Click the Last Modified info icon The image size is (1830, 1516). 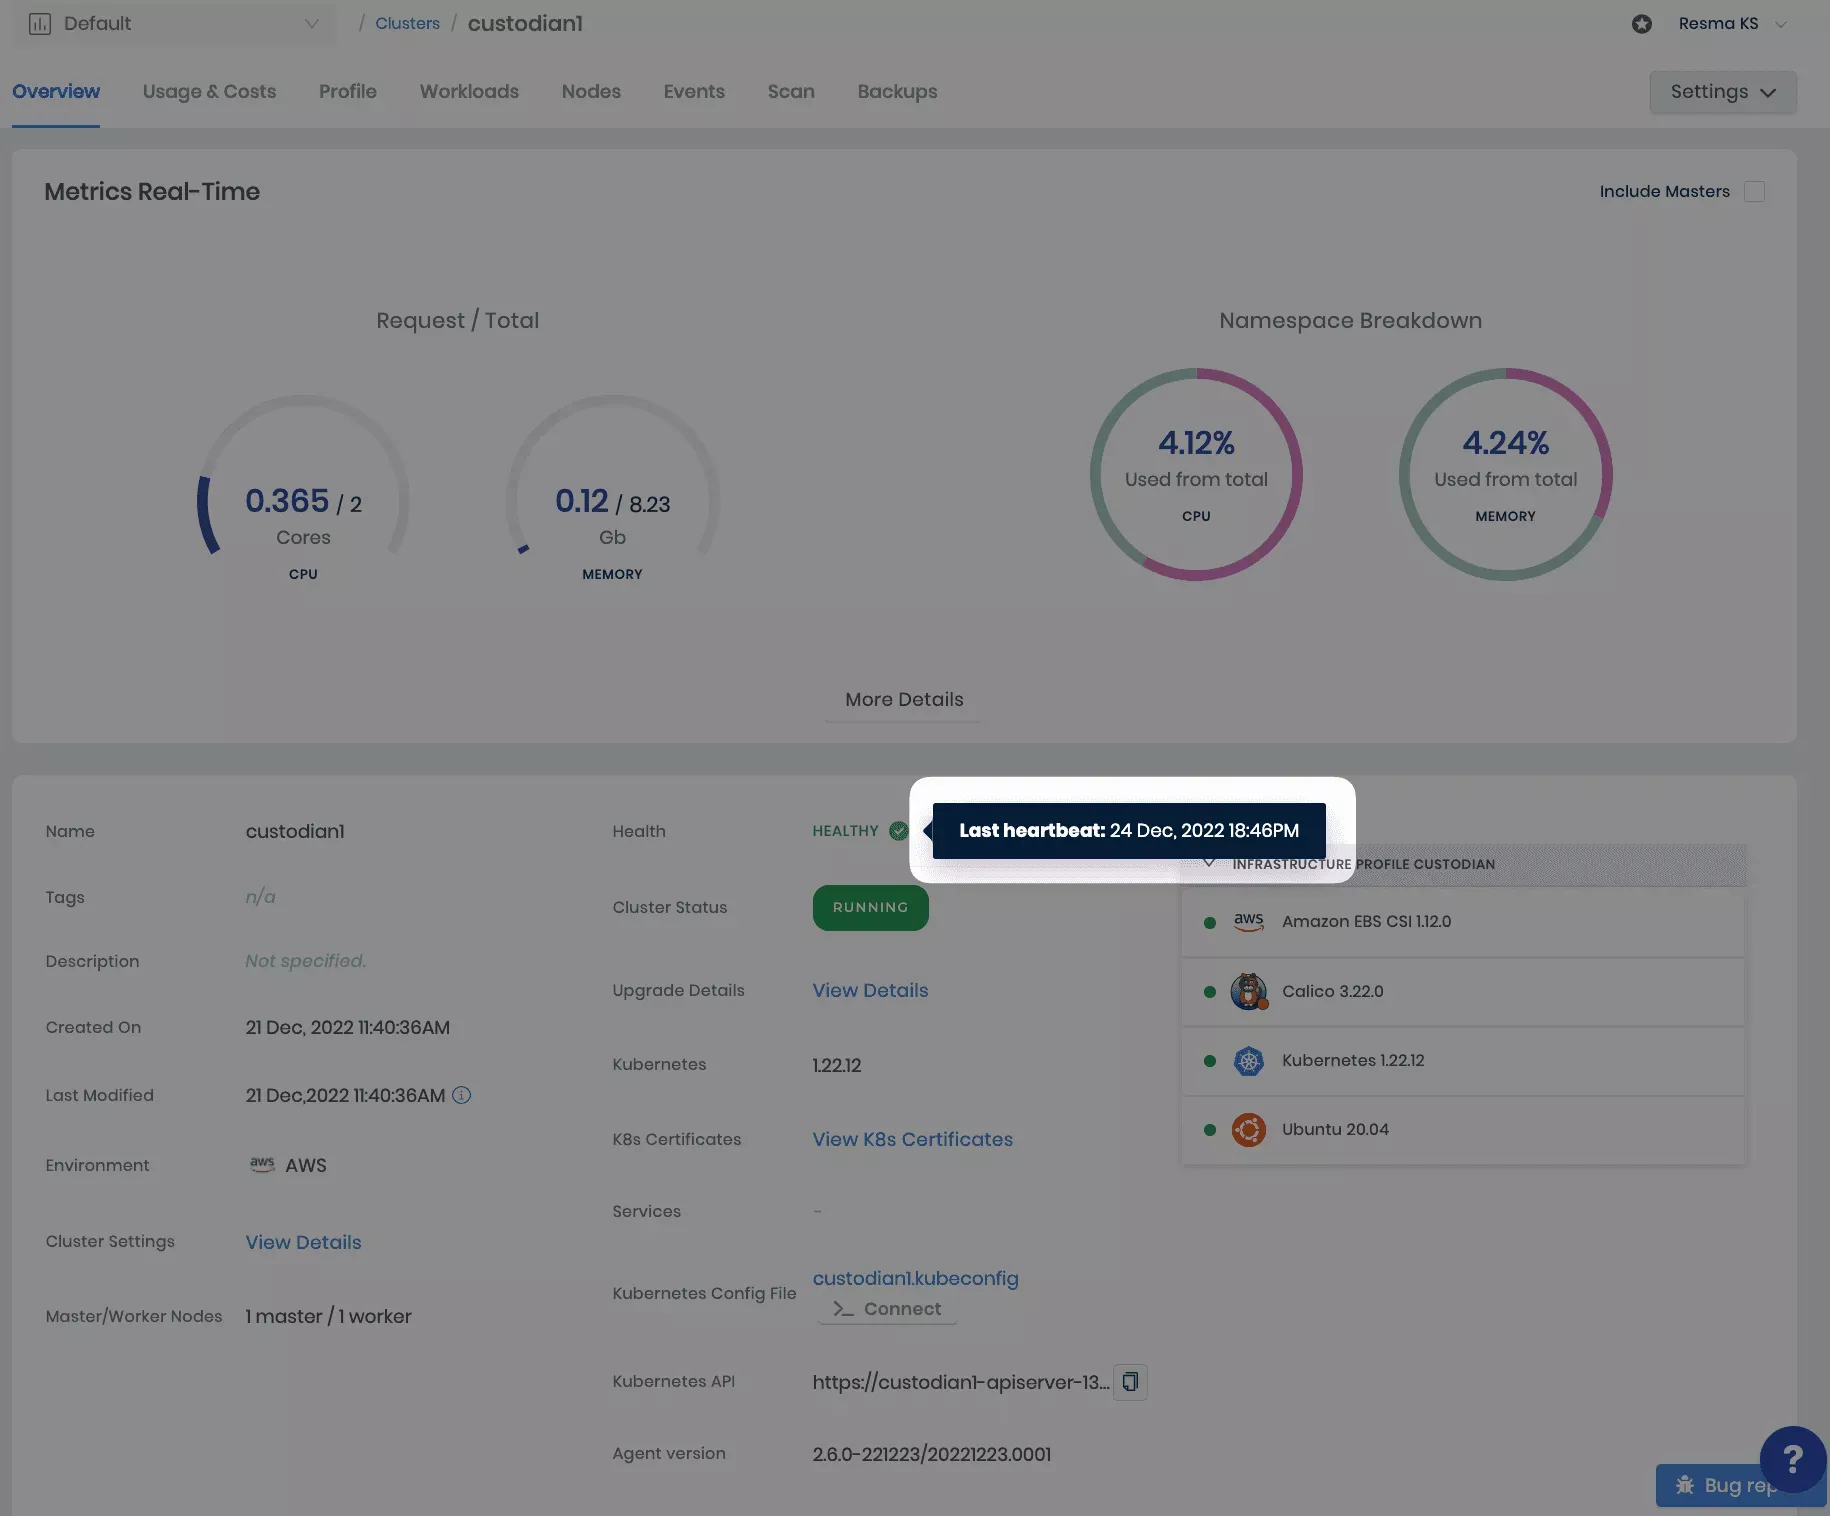(461, 1095)
